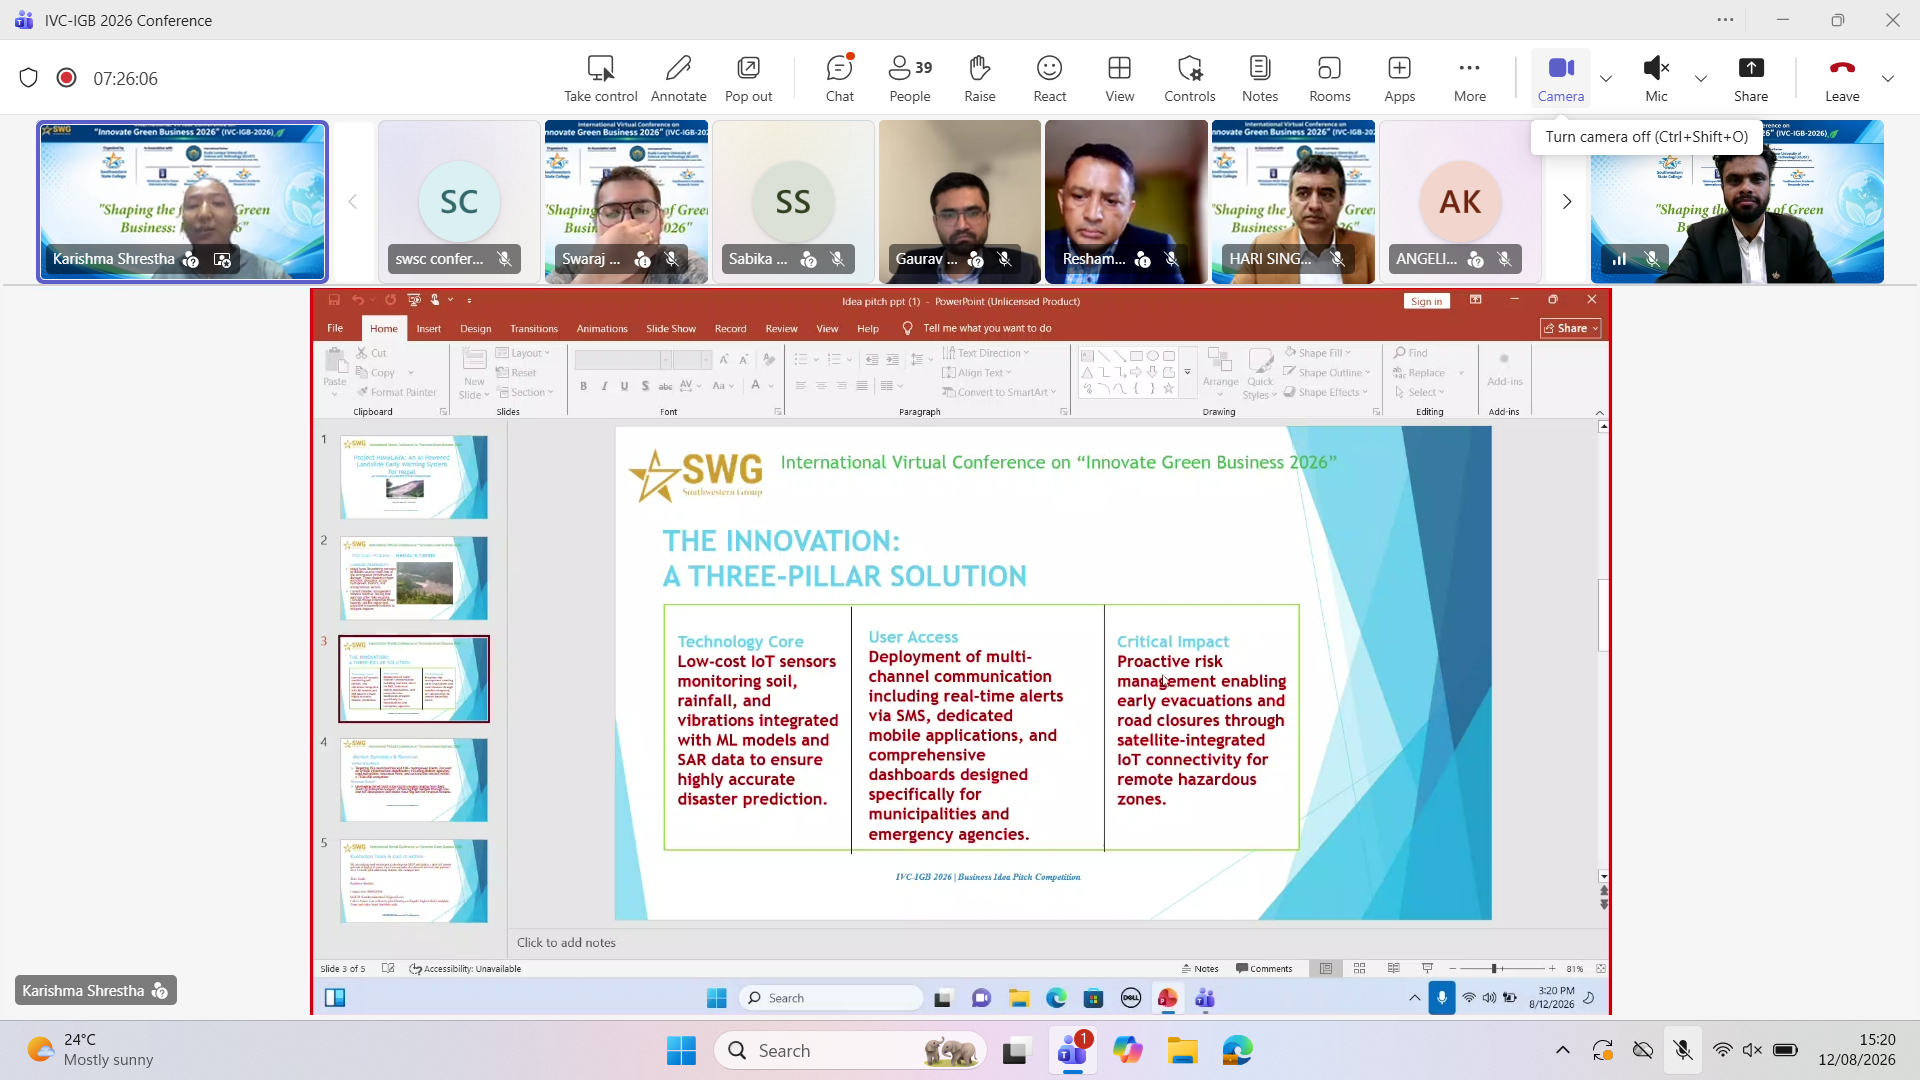Open the React emoji menu
The height and width of the screenshot is (1080, 1920).
[x=1049, y=79]
